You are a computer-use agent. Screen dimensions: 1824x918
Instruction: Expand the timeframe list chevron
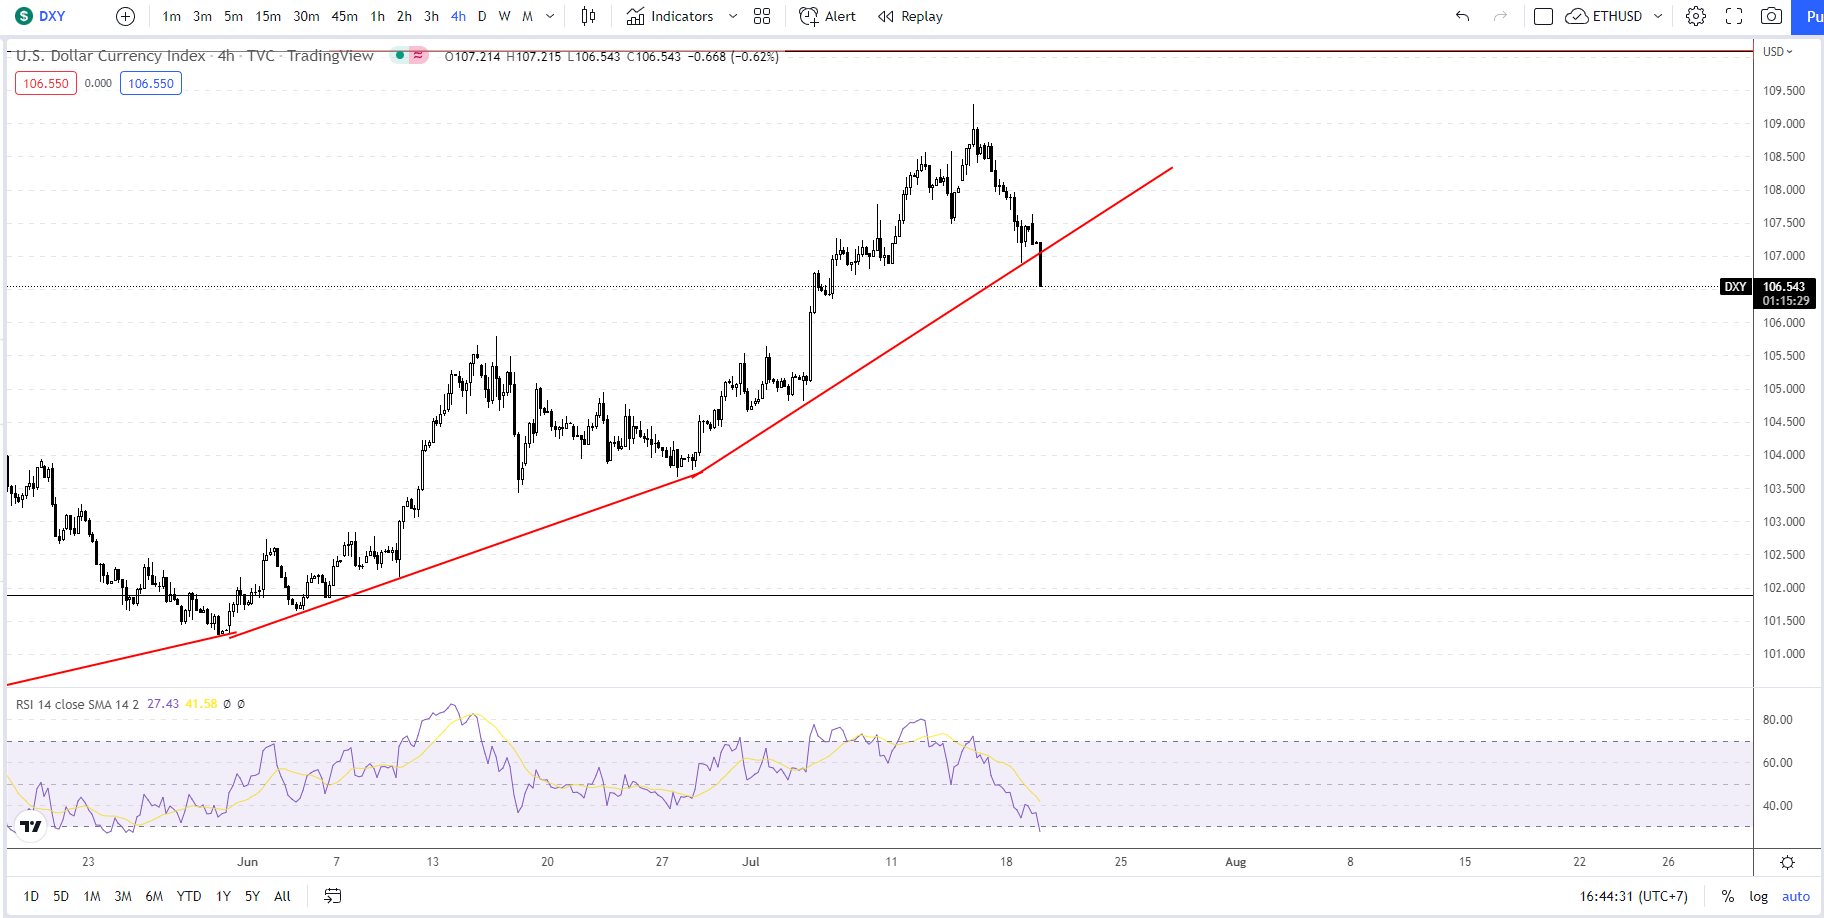(550, 16)
